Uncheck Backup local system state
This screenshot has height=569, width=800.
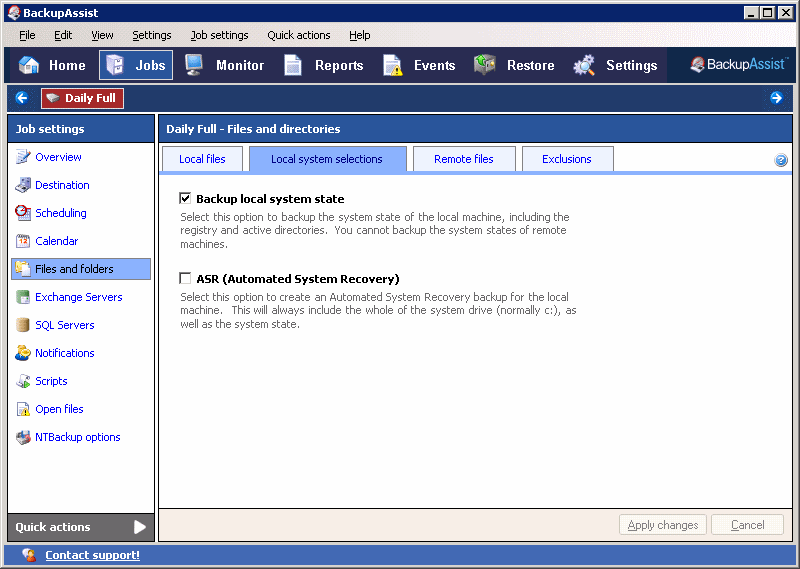(x=185, y=198)
